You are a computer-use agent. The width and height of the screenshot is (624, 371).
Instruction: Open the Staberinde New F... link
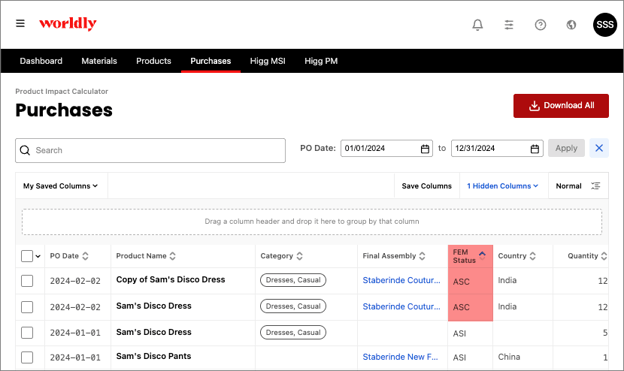(x=400, y=357)
